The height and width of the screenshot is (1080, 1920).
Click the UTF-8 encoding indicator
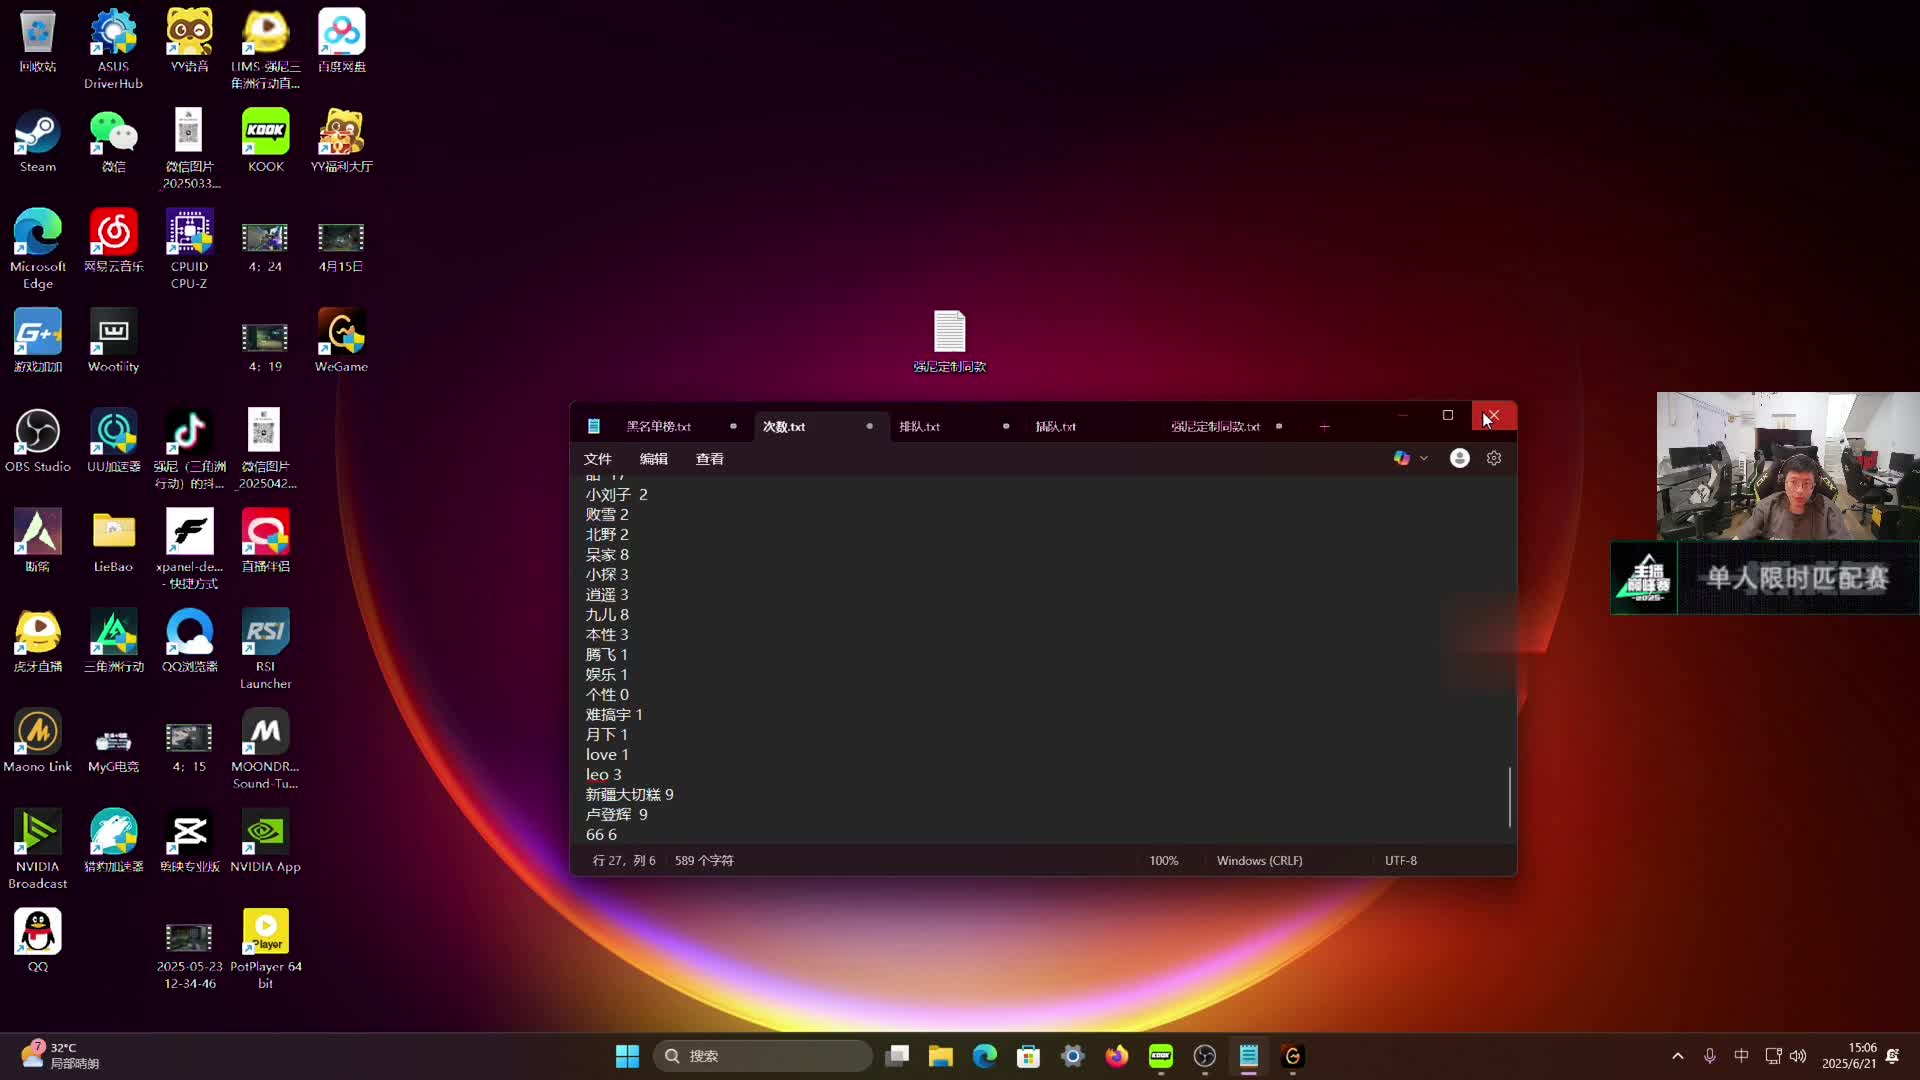coord(1401,861)
